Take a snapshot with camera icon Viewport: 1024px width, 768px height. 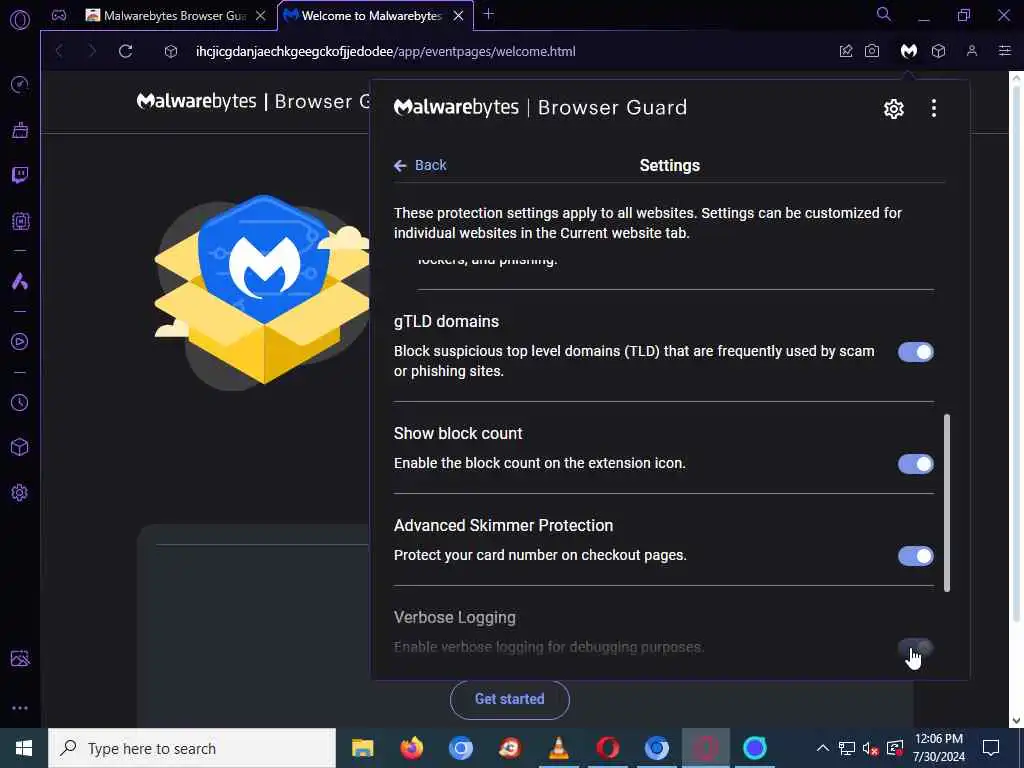pyautogui.click(x=872, y=51)
